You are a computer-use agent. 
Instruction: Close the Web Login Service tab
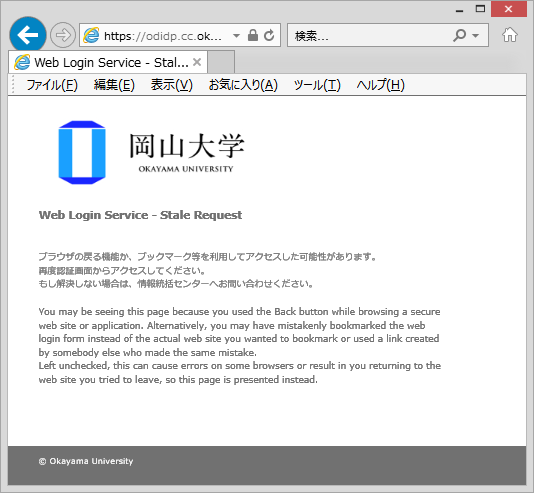[x=197, y=62]
